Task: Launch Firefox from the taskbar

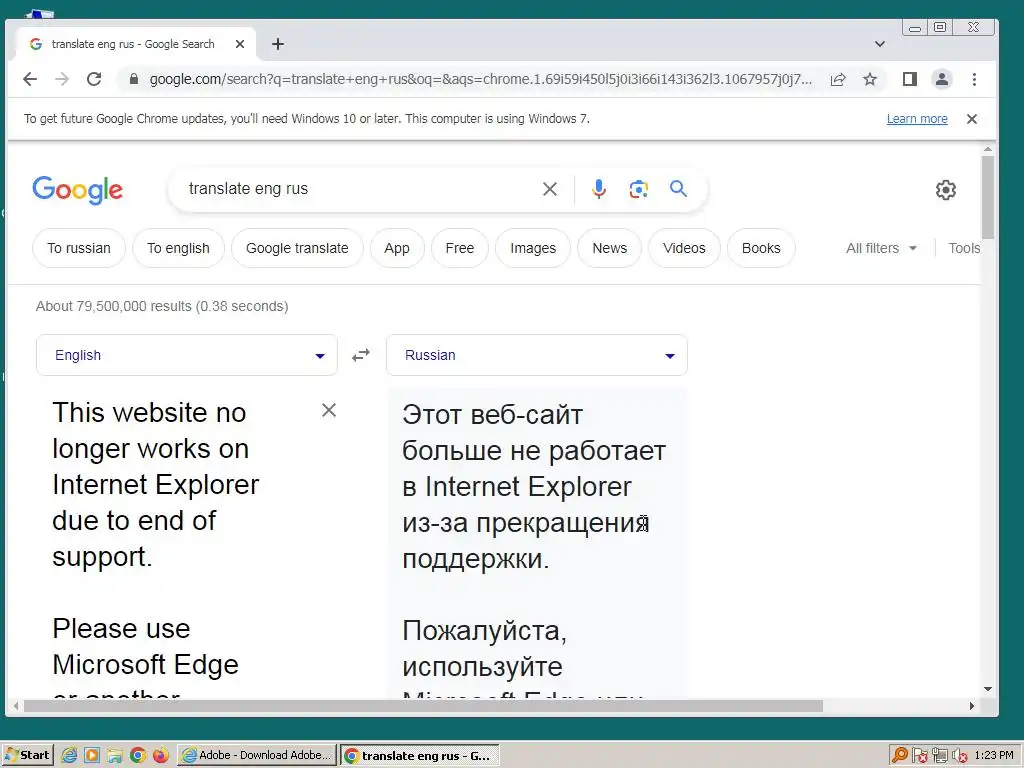Action: coord(161,756)
